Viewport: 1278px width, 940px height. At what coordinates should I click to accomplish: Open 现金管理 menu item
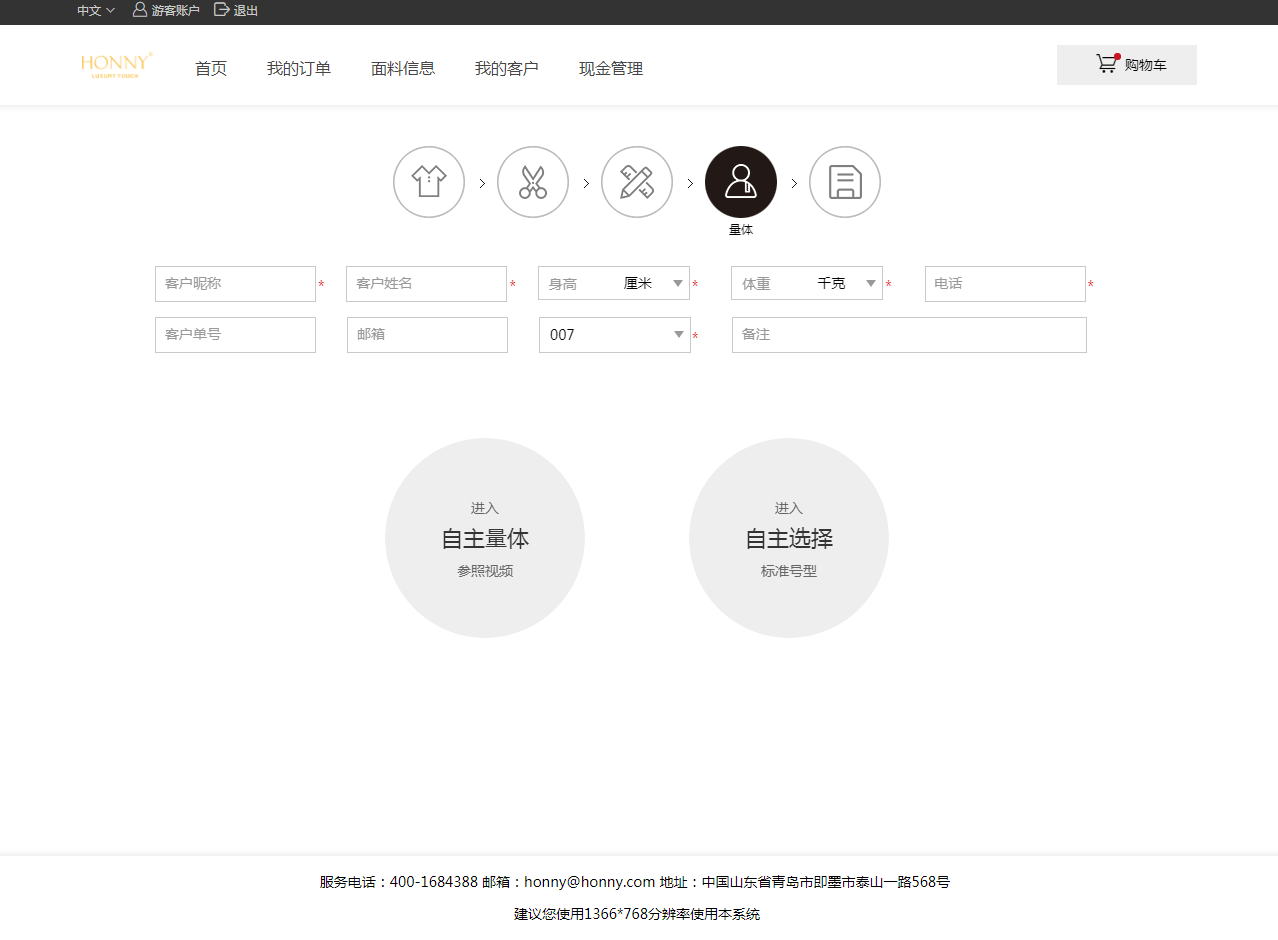[x=611, y=68]
